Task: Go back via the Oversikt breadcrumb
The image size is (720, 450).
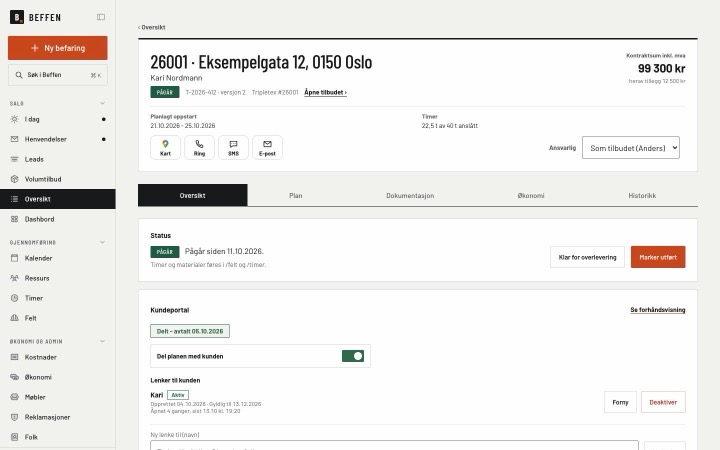Action: tap(152, 28)
